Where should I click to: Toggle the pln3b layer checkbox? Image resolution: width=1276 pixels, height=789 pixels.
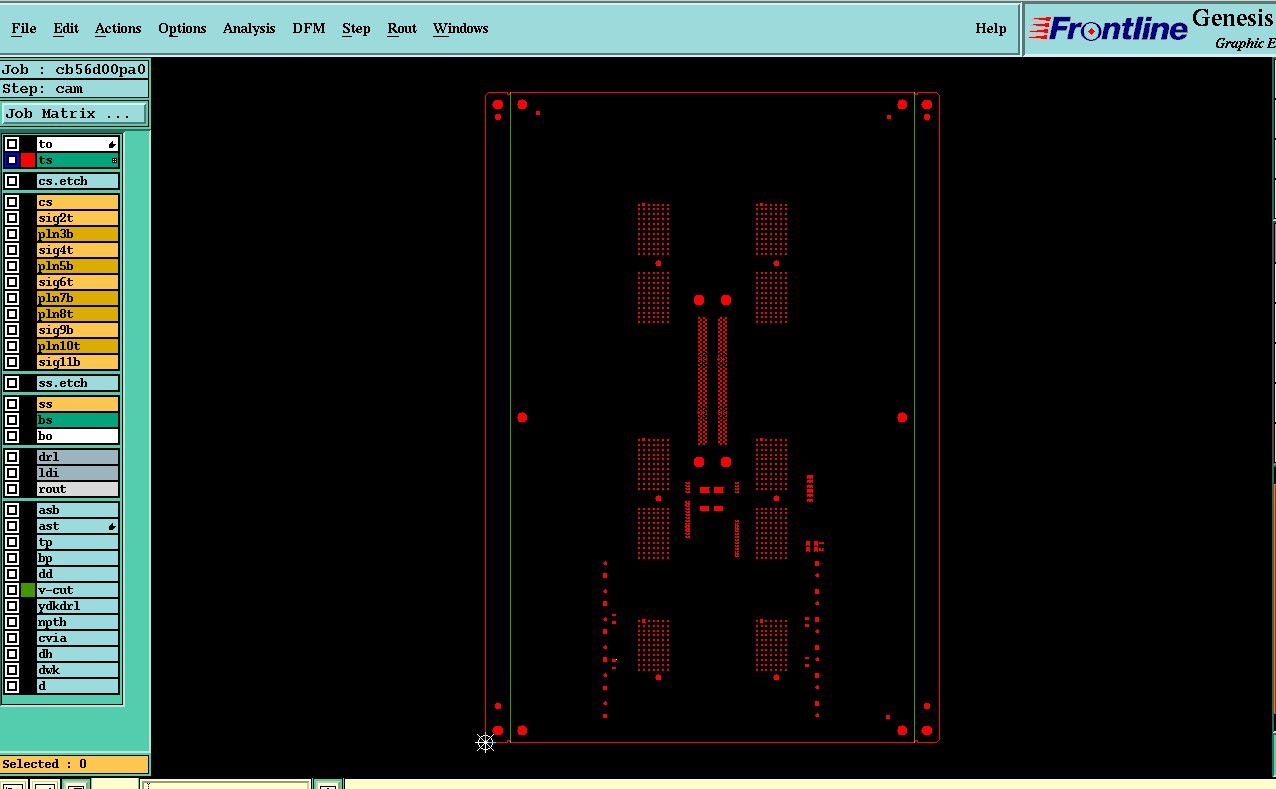tap(12, 234)
